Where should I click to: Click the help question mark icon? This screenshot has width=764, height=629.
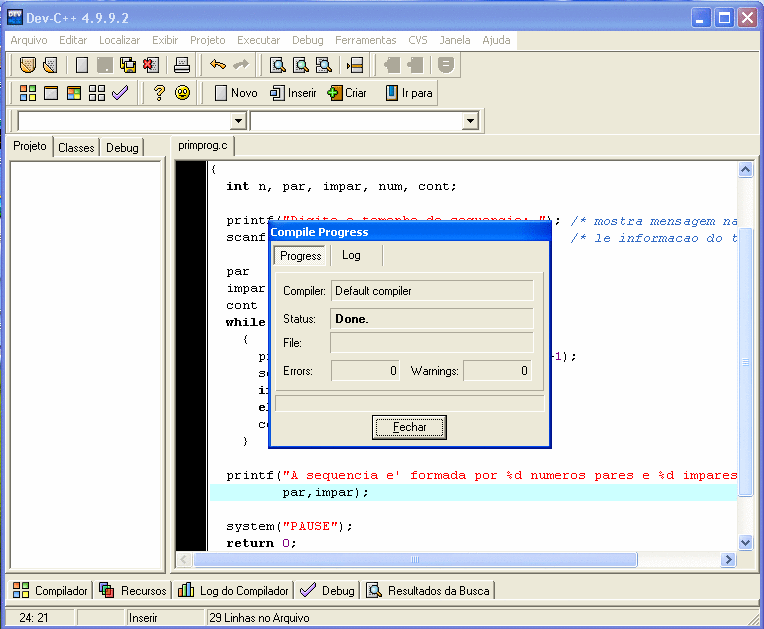158,93
